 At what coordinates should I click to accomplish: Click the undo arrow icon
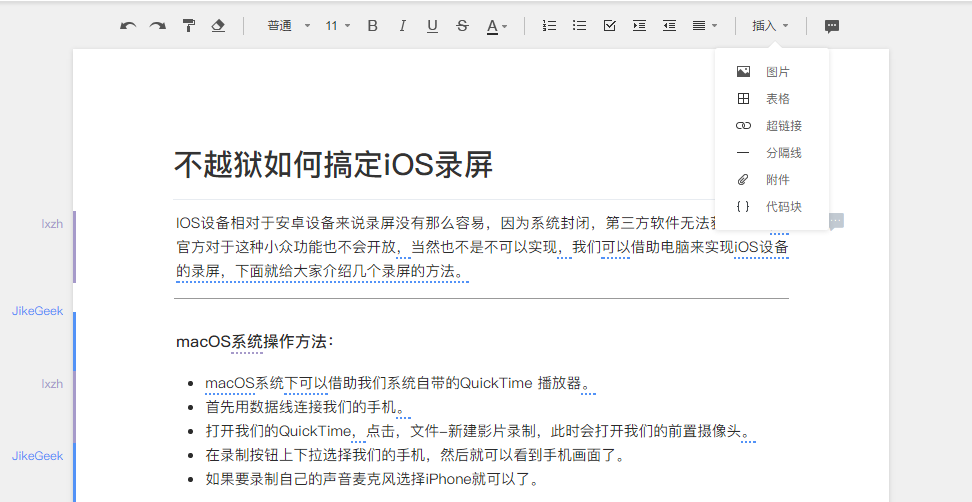coord(128,26)
